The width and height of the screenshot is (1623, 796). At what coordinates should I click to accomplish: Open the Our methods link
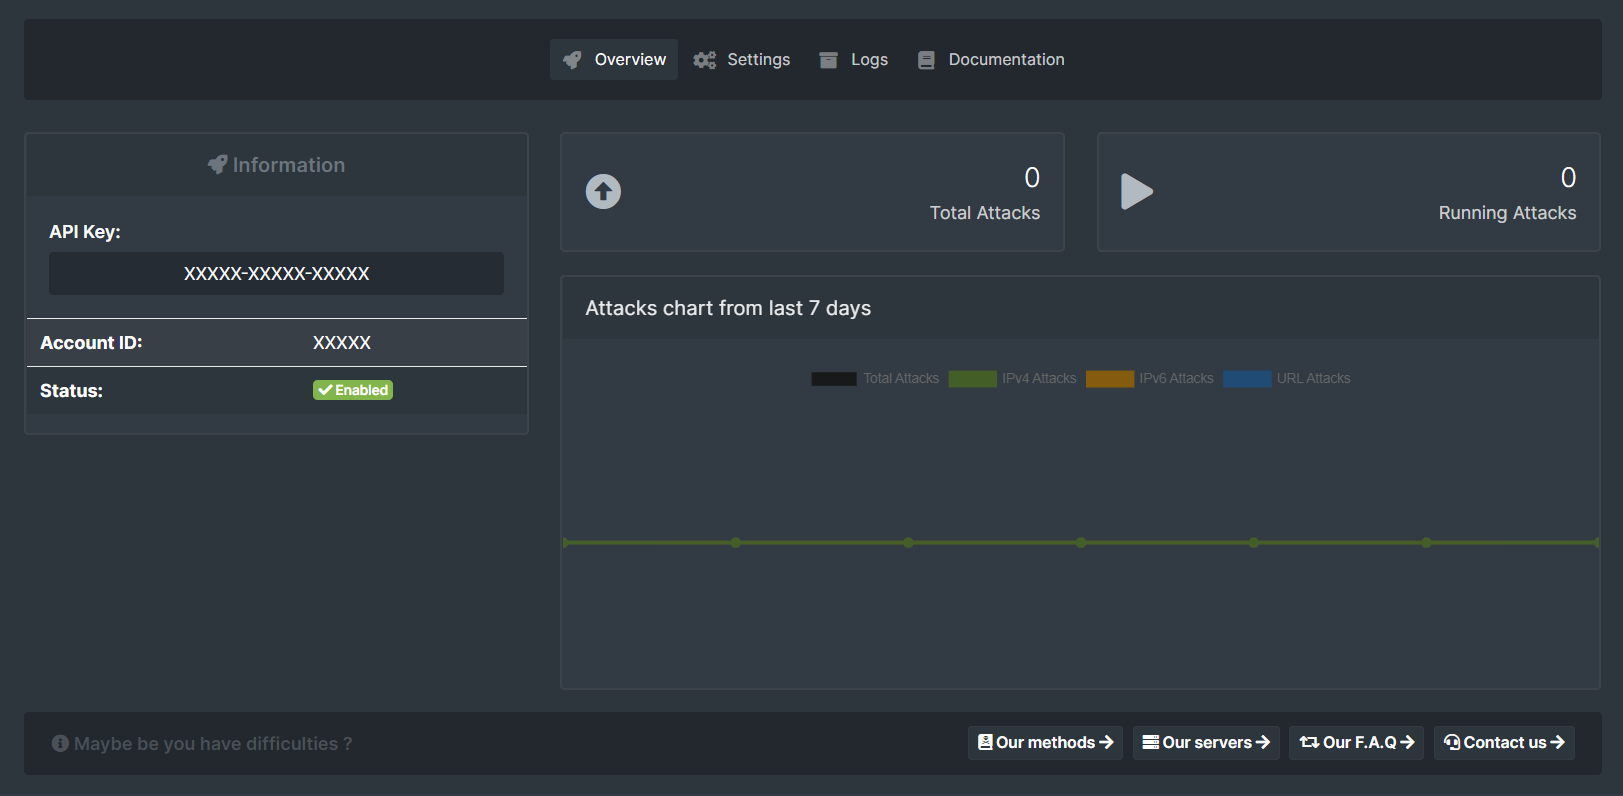[1045, 743]
